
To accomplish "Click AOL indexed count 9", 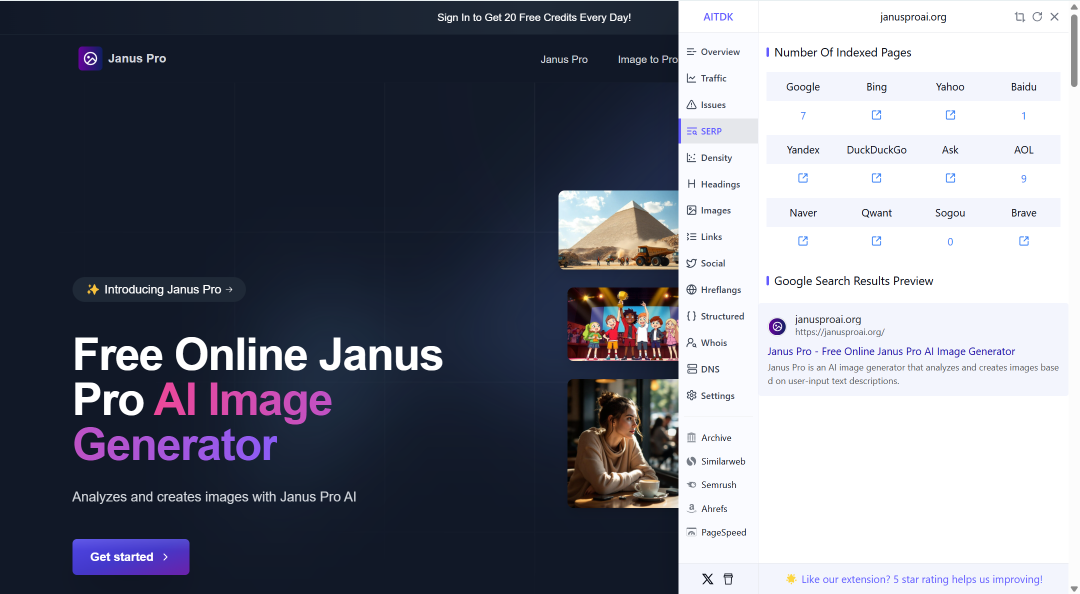I will pos(1024,178).
